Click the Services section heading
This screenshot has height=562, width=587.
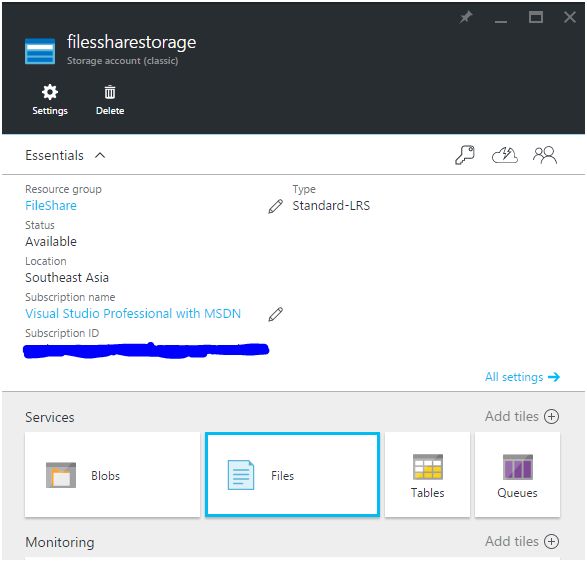[50, 417]
